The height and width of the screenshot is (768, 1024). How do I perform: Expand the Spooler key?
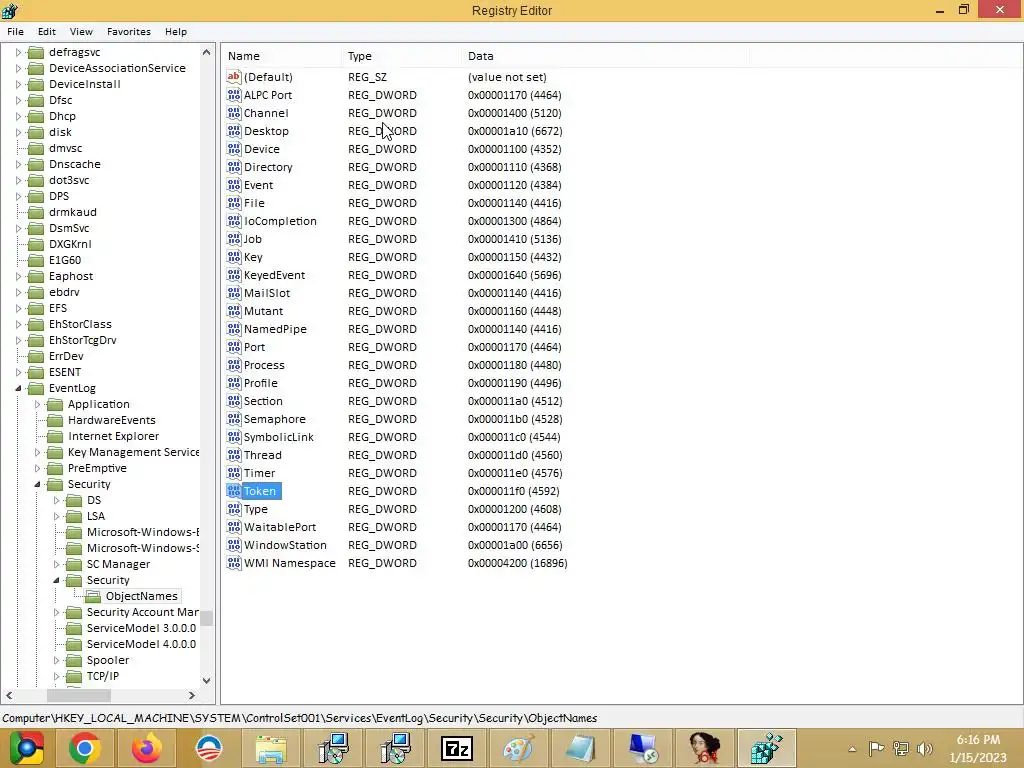click(56, 660)
